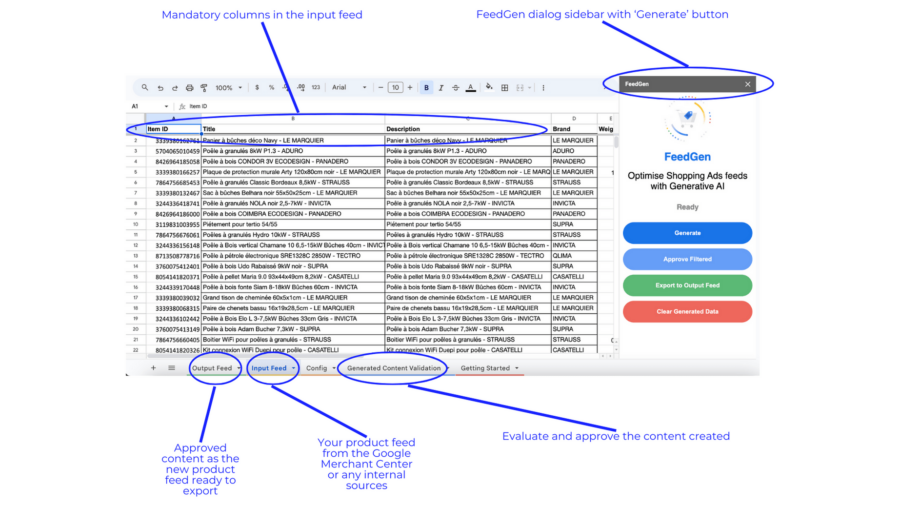The image size is (900, 507).
Task: Toggle bold formatting
Action: [427, 88]
